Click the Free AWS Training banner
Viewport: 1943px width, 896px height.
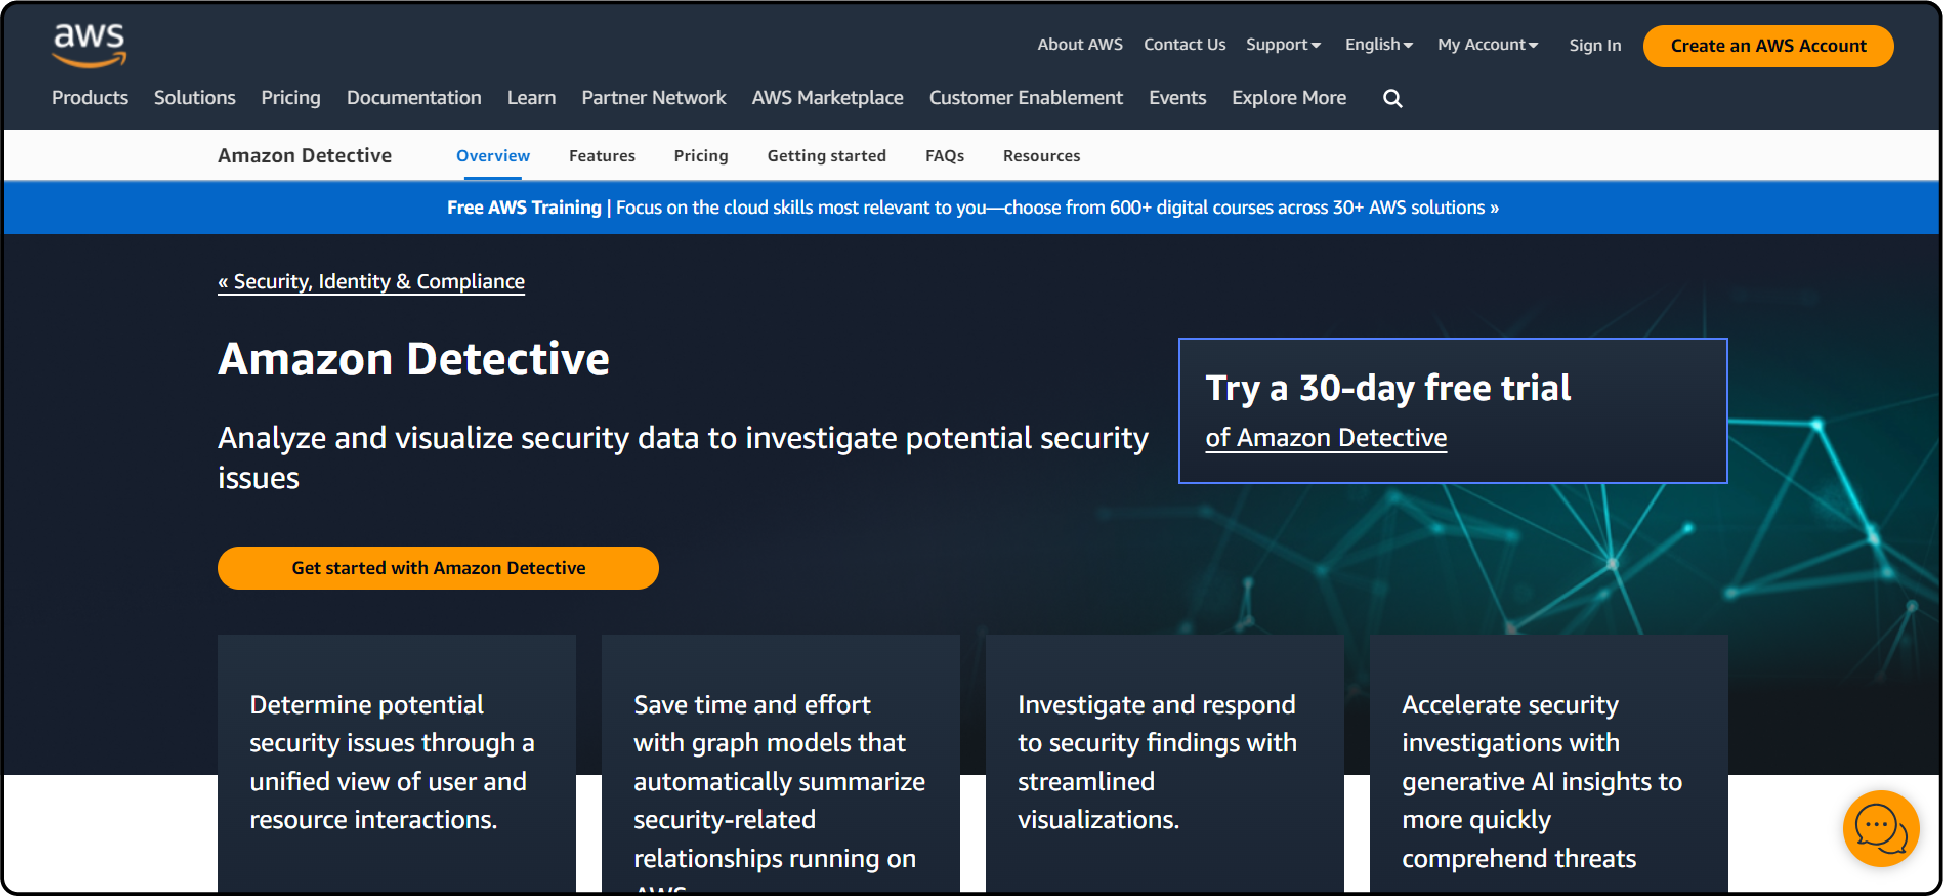(x=972, y=208)
